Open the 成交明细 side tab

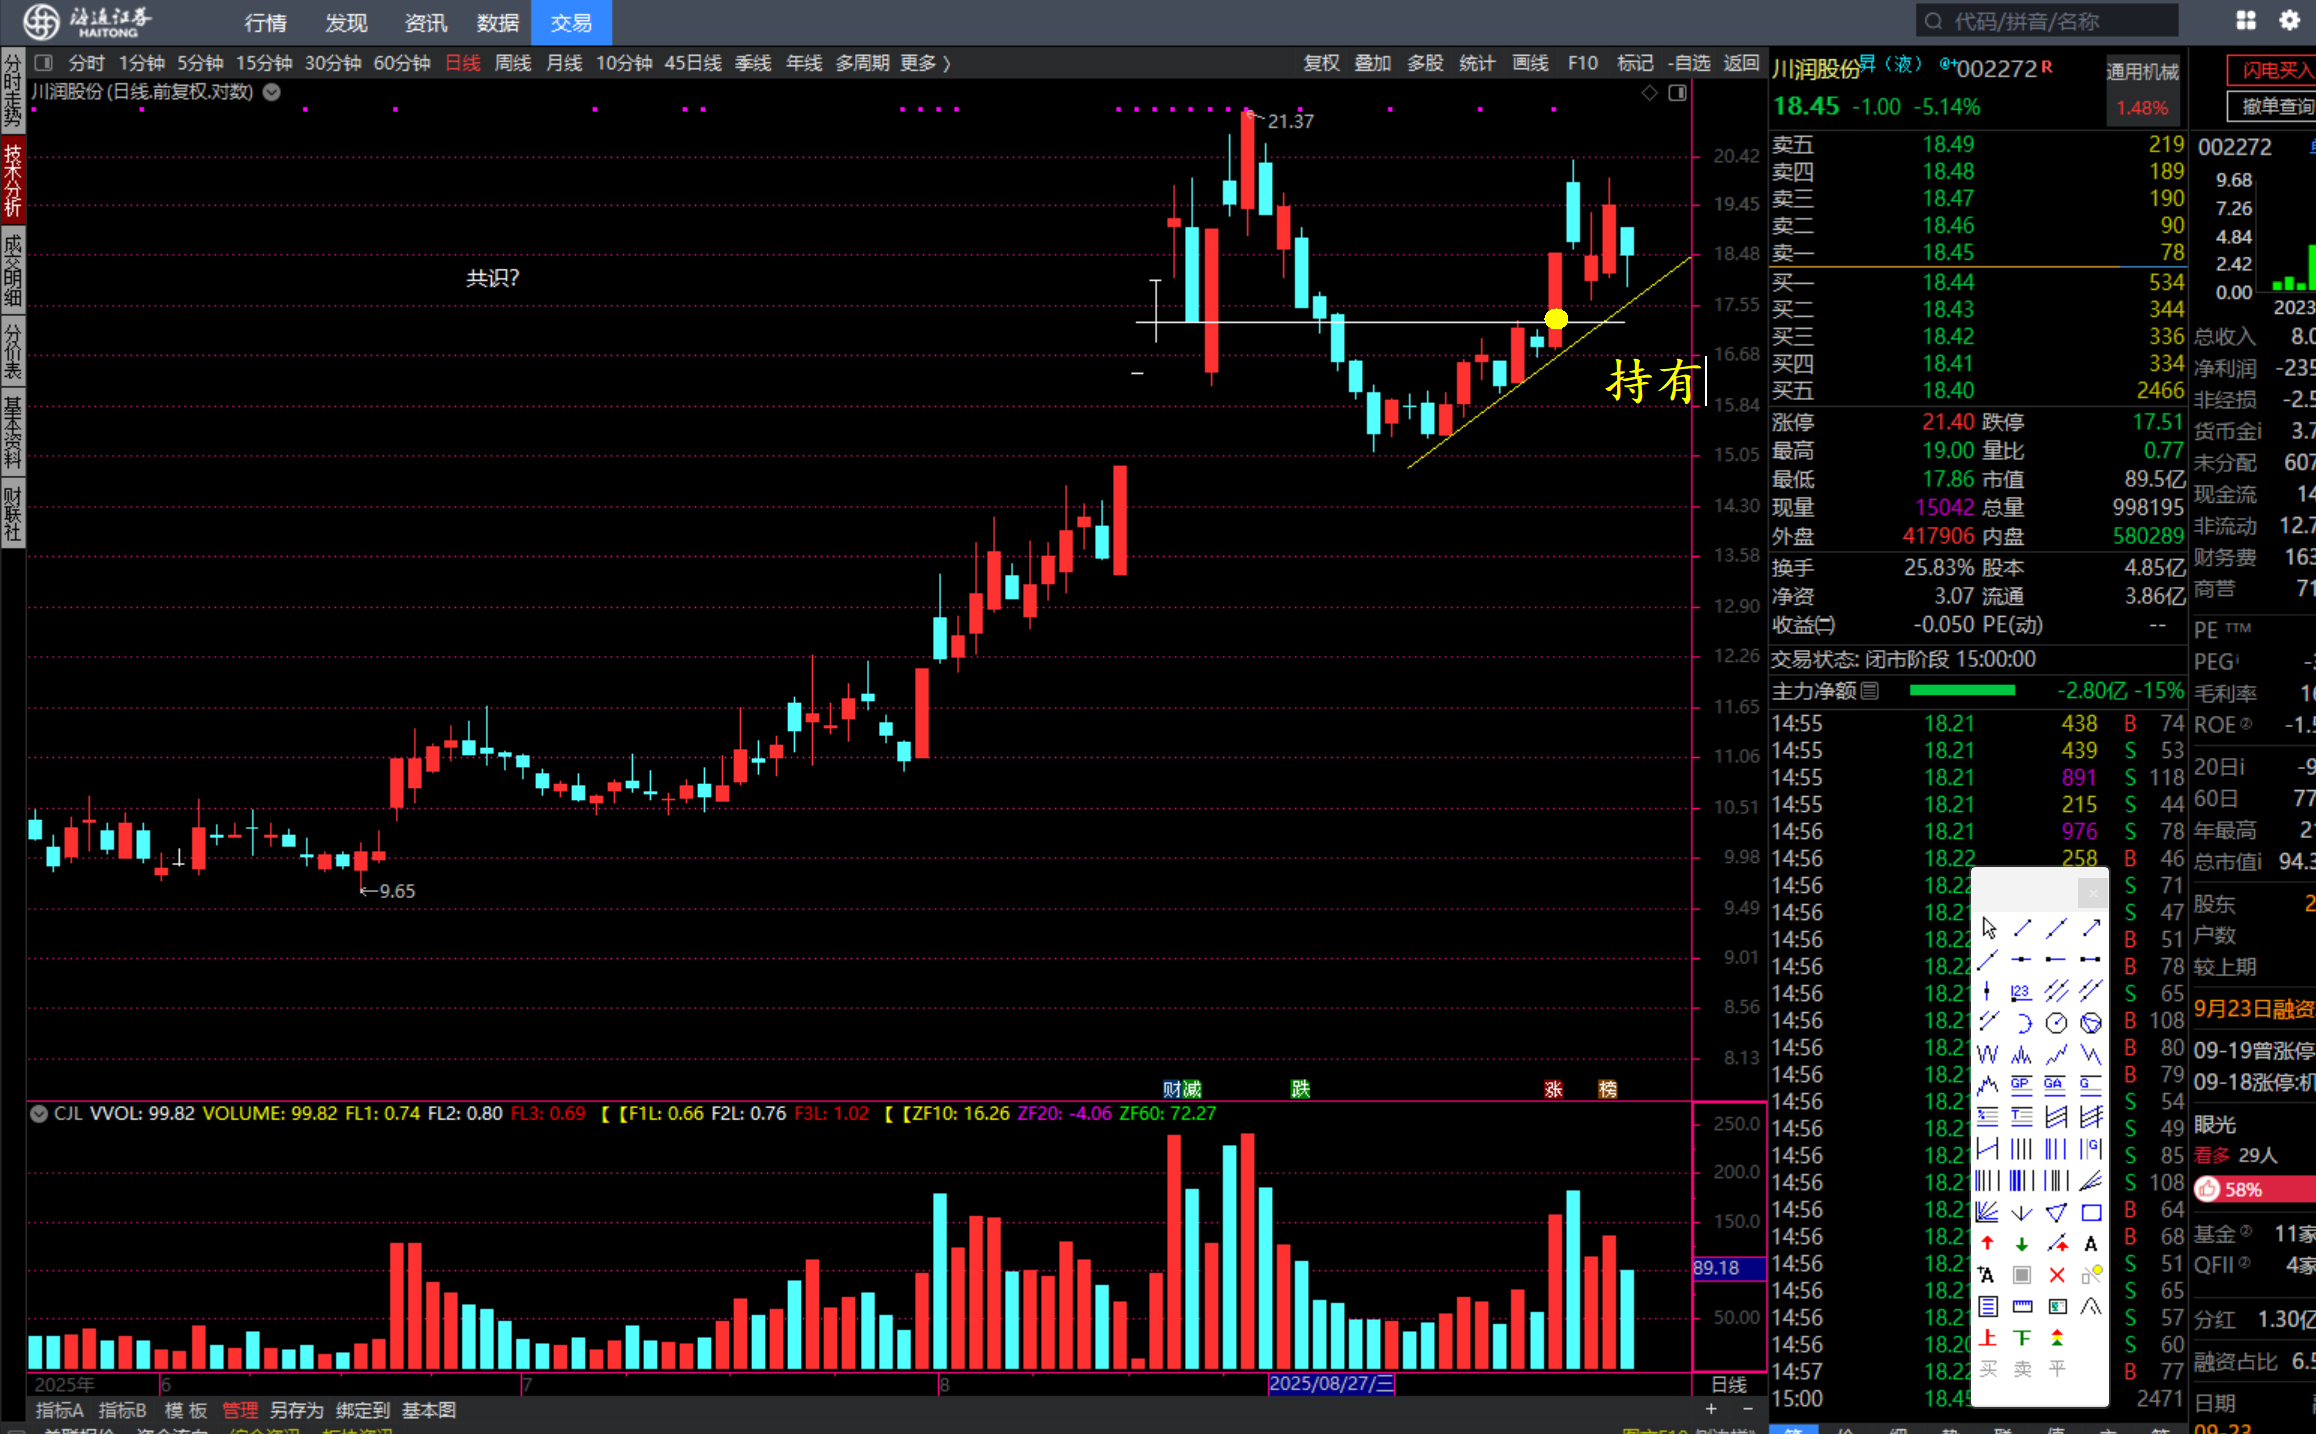[x=12, y=269]
